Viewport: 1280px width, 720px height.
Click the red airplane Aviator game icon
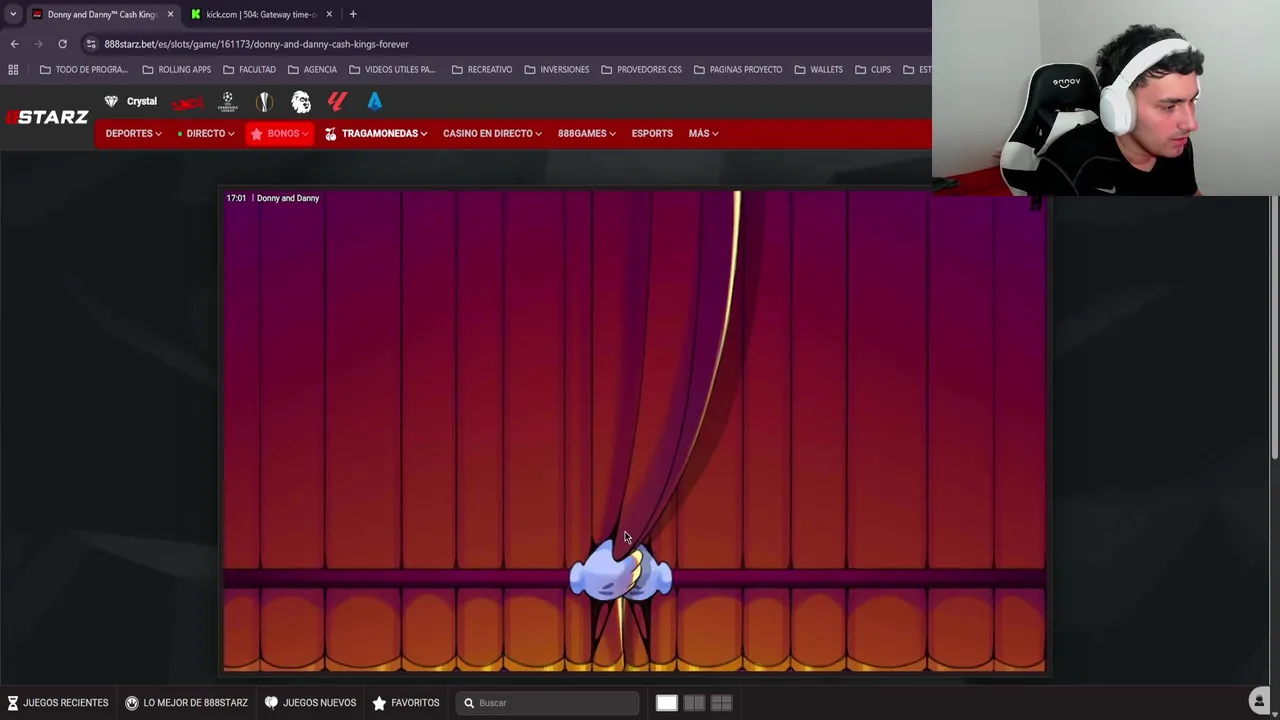point(187,102)
